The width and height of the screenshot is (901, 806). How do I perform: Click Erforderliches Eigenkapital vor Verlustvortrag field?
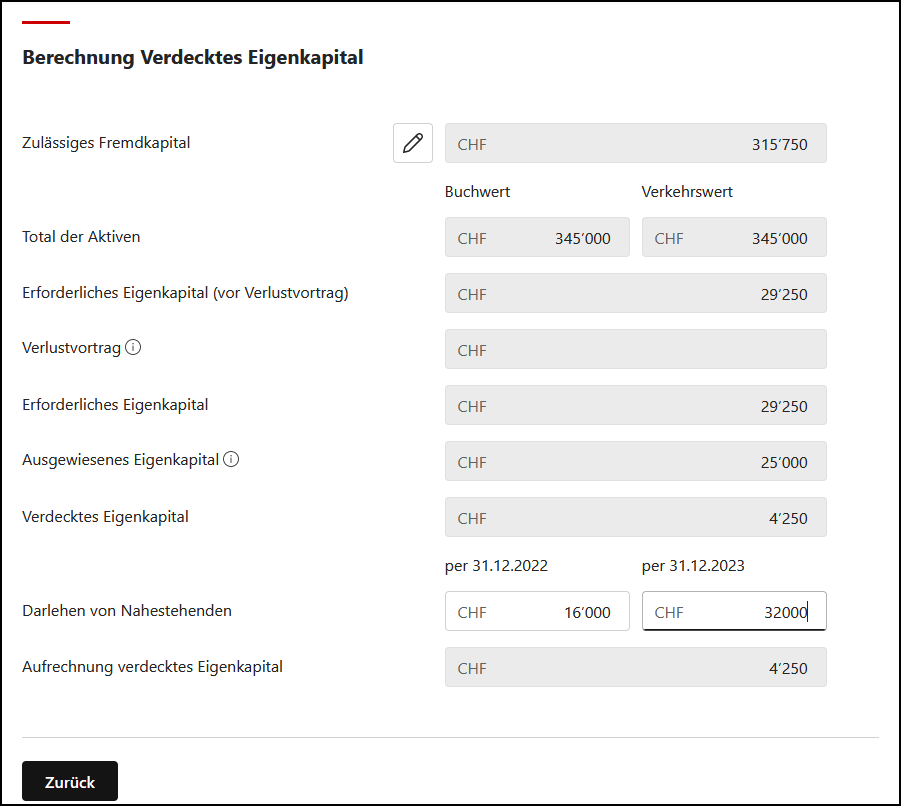636,293
